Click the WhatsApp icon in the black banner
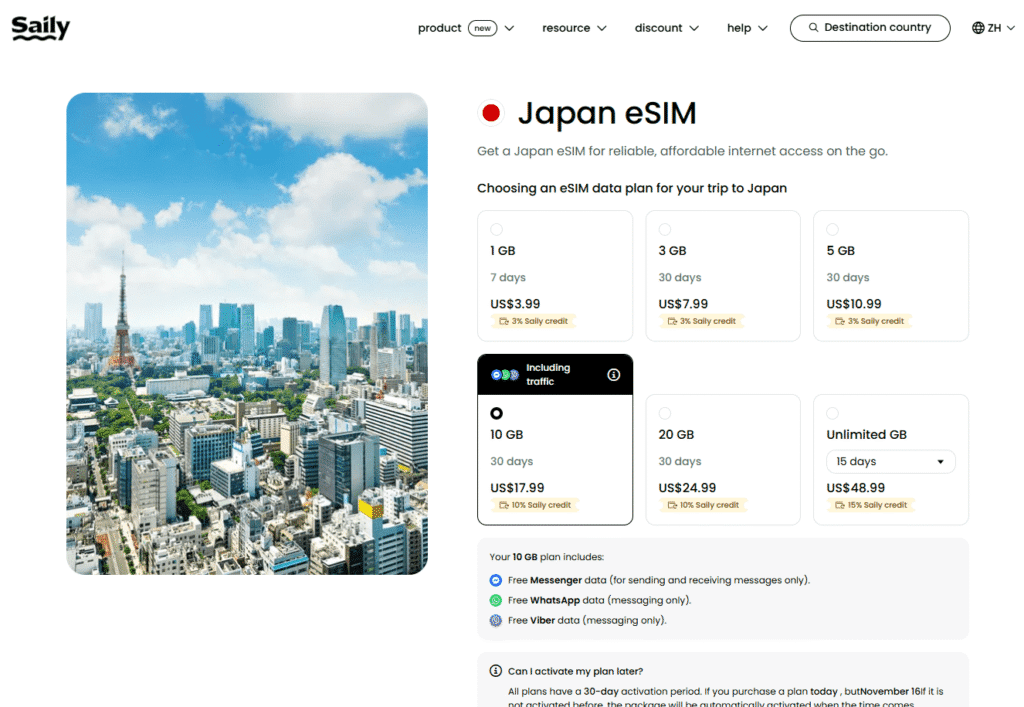 point(505,374)
